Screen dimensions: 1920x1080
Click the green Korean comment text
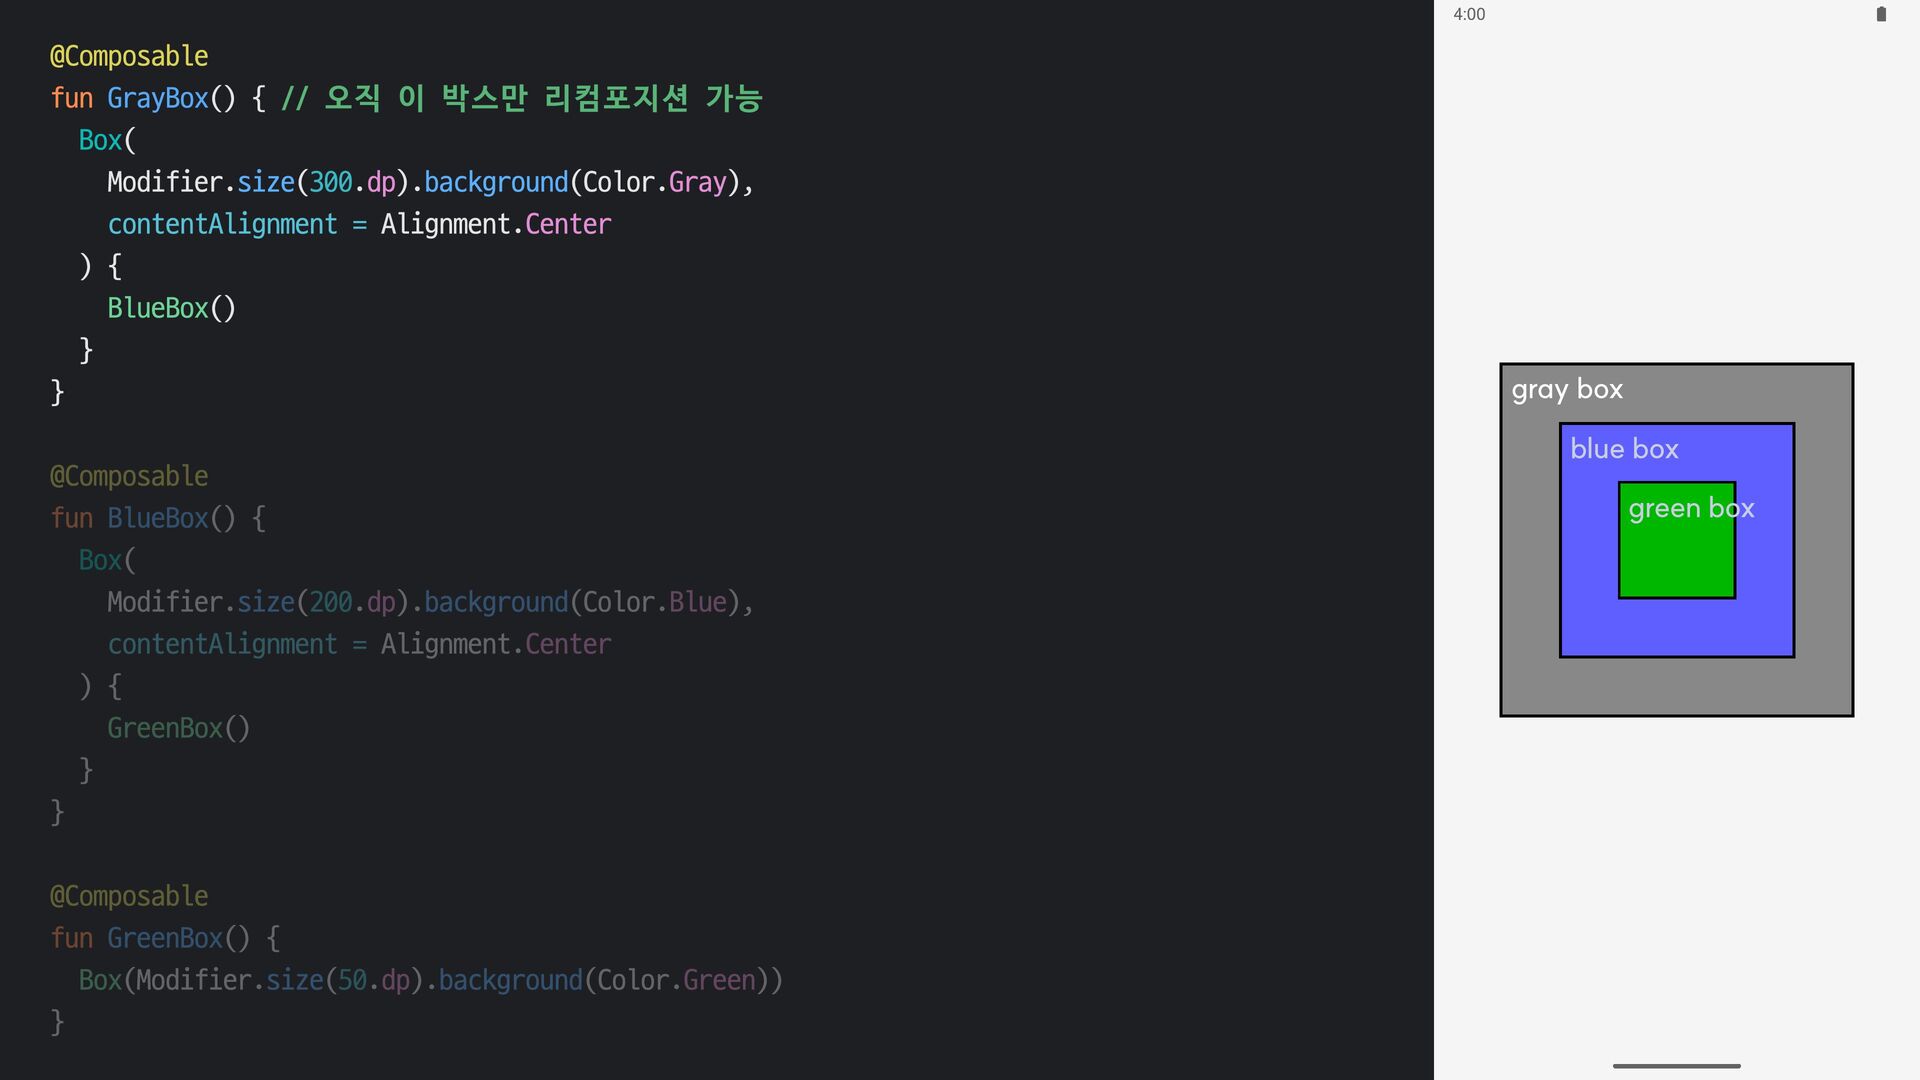click(x=522, y=98)
